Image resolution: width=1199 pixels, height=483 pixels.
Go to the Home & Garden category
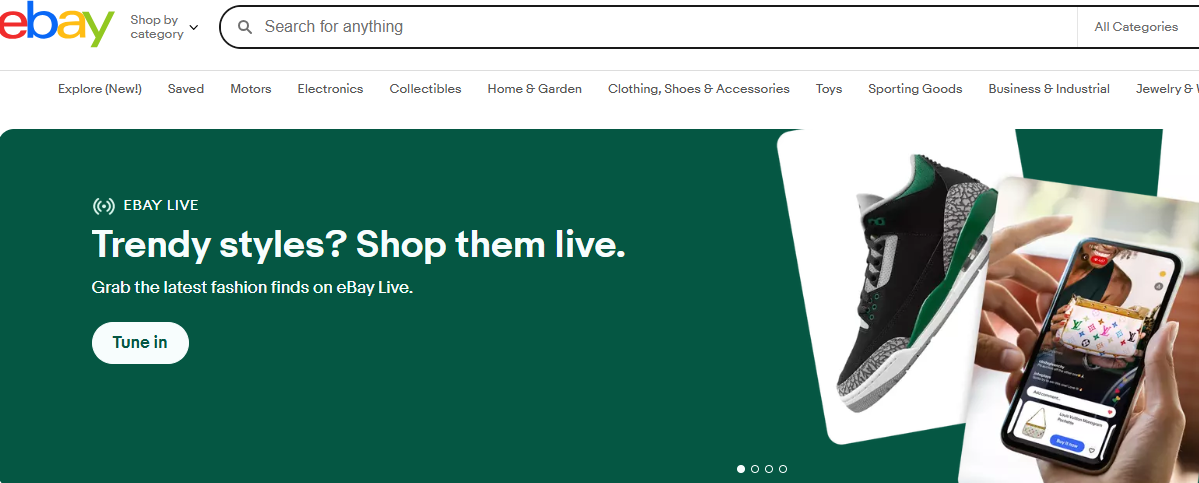[x=535, y=89]
